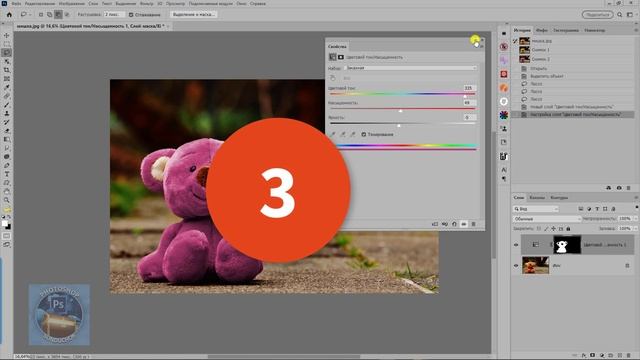Click the Hue slider handle
Image resolution: width=640 pixels, height=360 pixels.
[465, 96]
